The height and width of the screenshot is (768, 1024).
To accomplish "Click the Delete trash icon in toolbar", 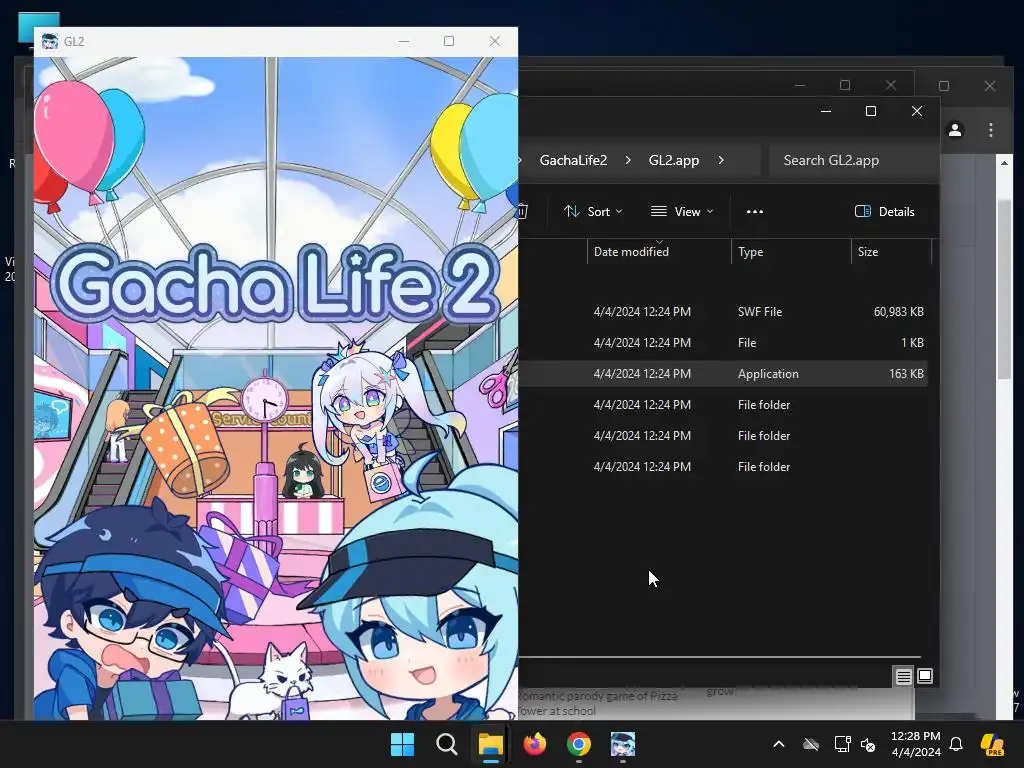I will [x=522, y=212].
